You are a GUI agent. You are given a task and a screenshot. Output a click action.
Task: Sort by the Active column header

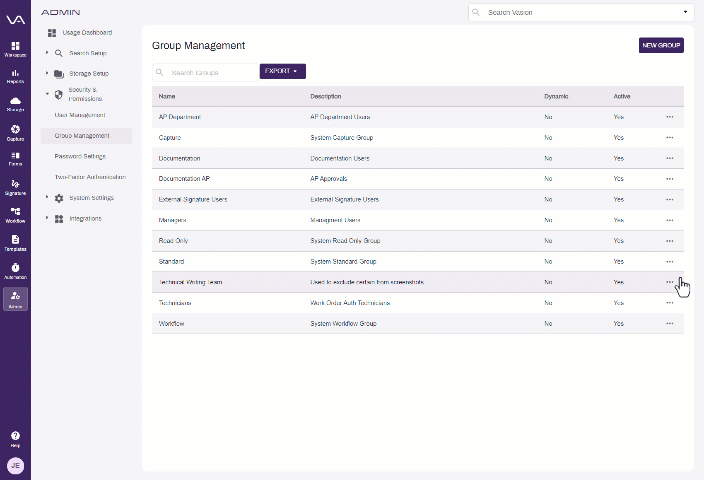click(622, 96)
